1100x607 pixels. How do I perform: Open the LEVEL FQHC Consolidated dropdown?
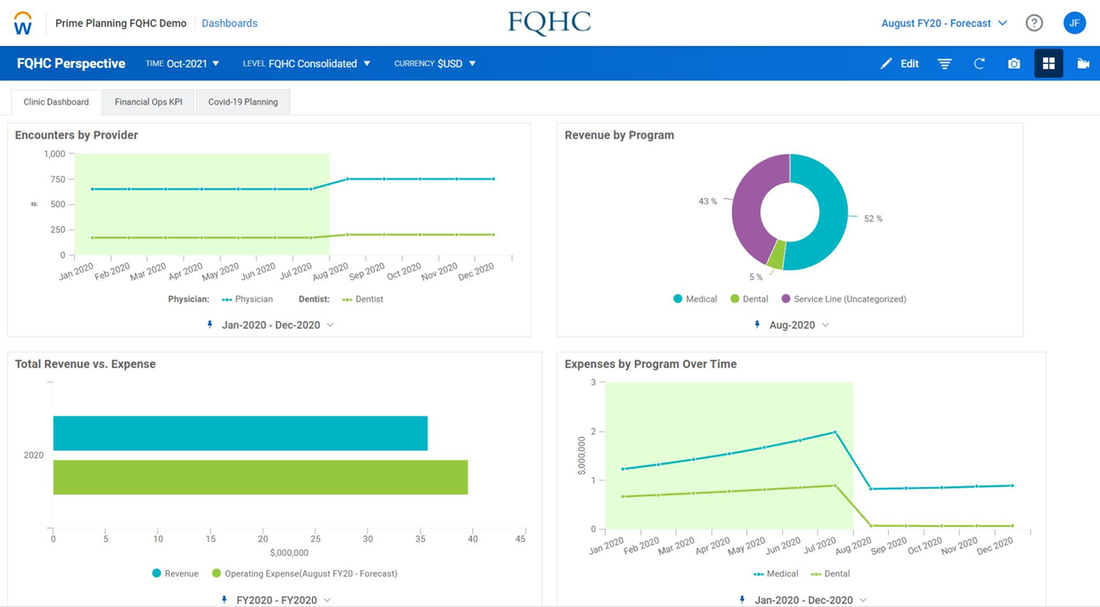pyautogui.click(x=307, y=64)
